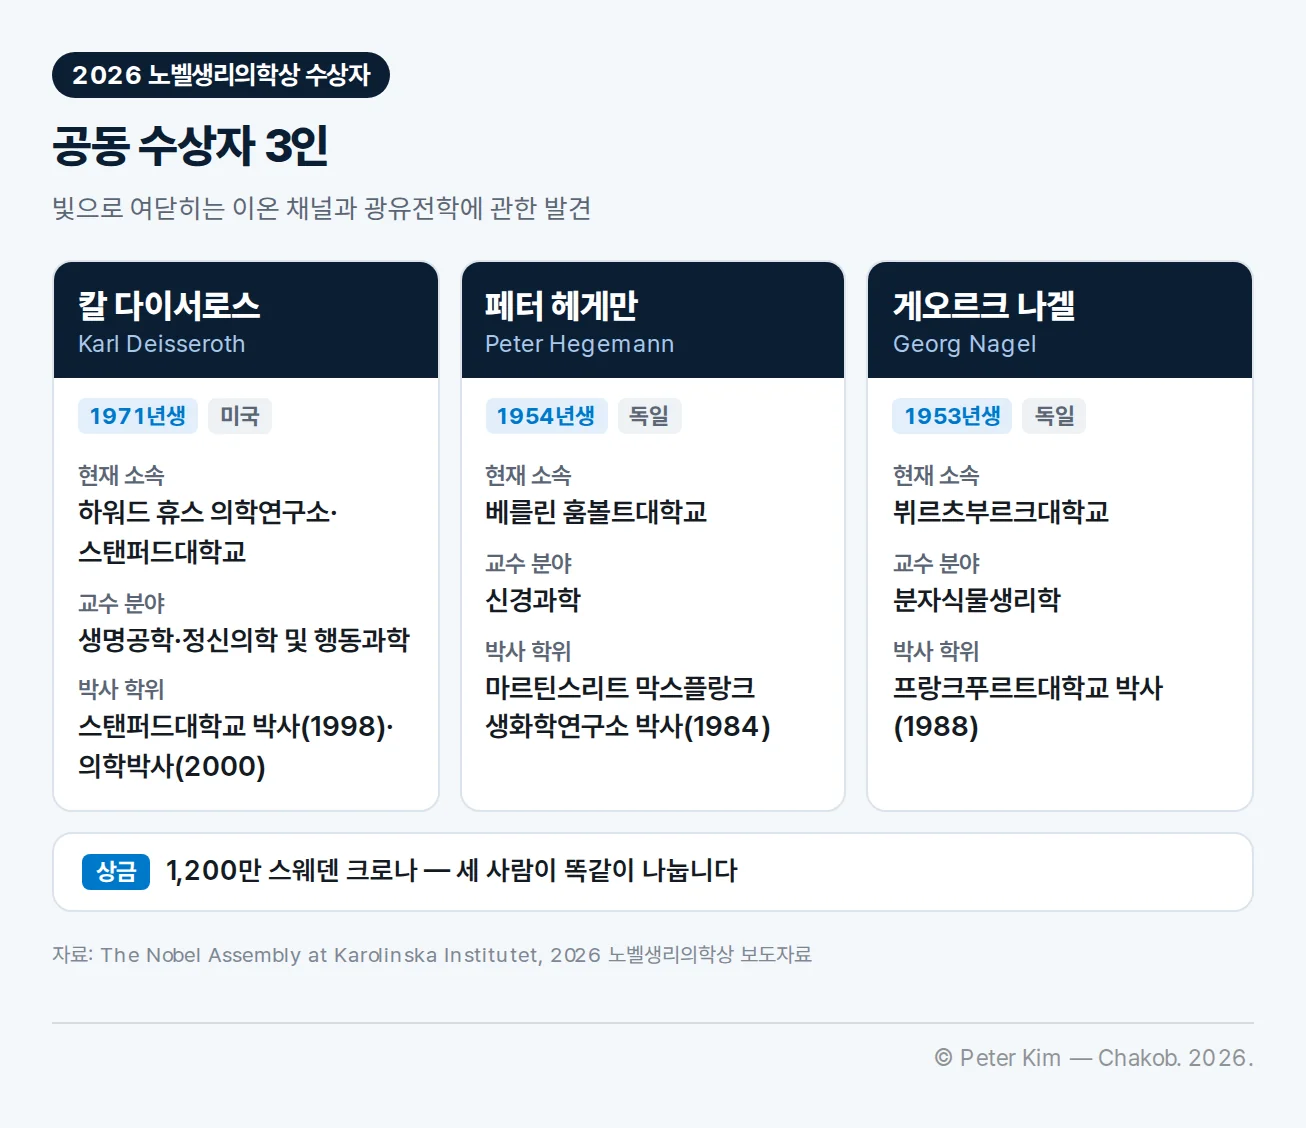
Task: Click the '1971년생' tag
Action: tap(138, 416)
